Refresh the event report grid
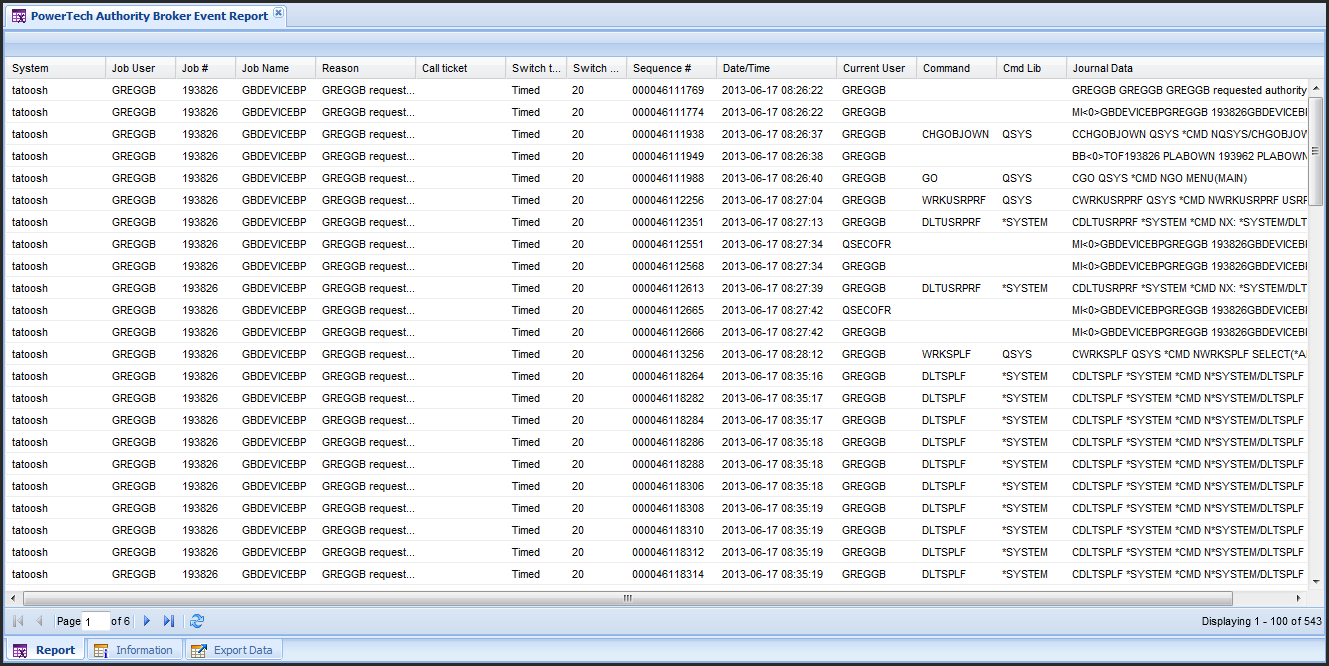Image resolution: width=1329 pixels, height=666 pixels. point(197,621)
